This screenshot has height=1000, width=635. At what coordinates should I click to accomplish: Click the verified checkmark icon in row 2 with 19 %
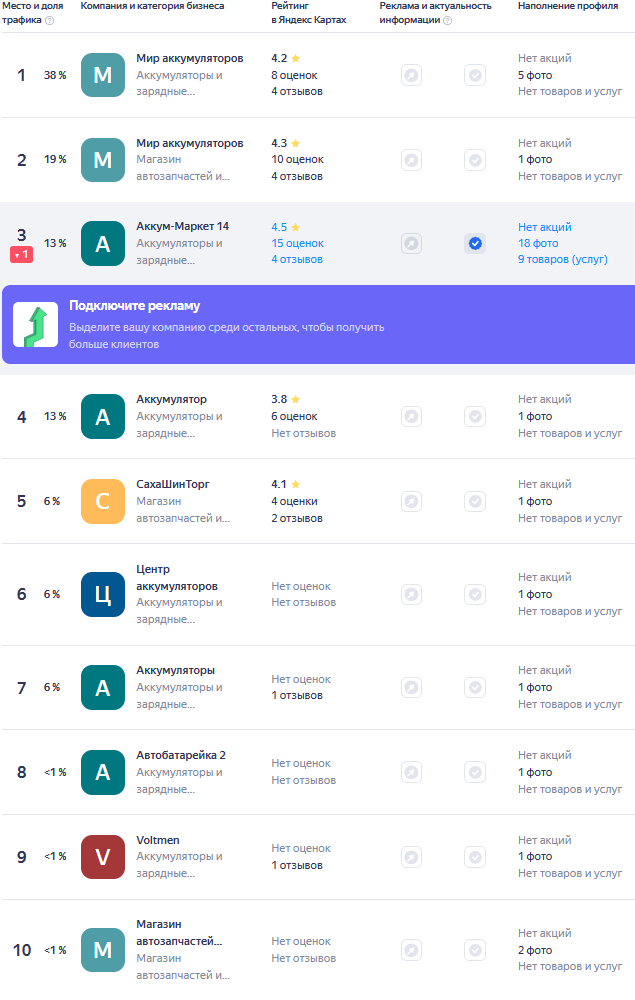coord(475,160)
